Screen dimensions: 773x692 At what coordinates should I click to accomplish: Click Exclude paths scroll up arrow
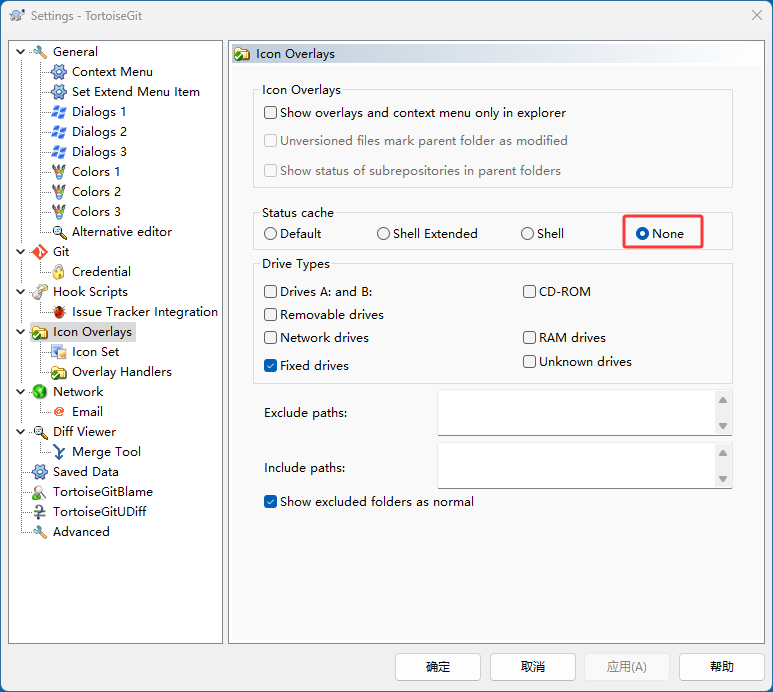point(723,400)
